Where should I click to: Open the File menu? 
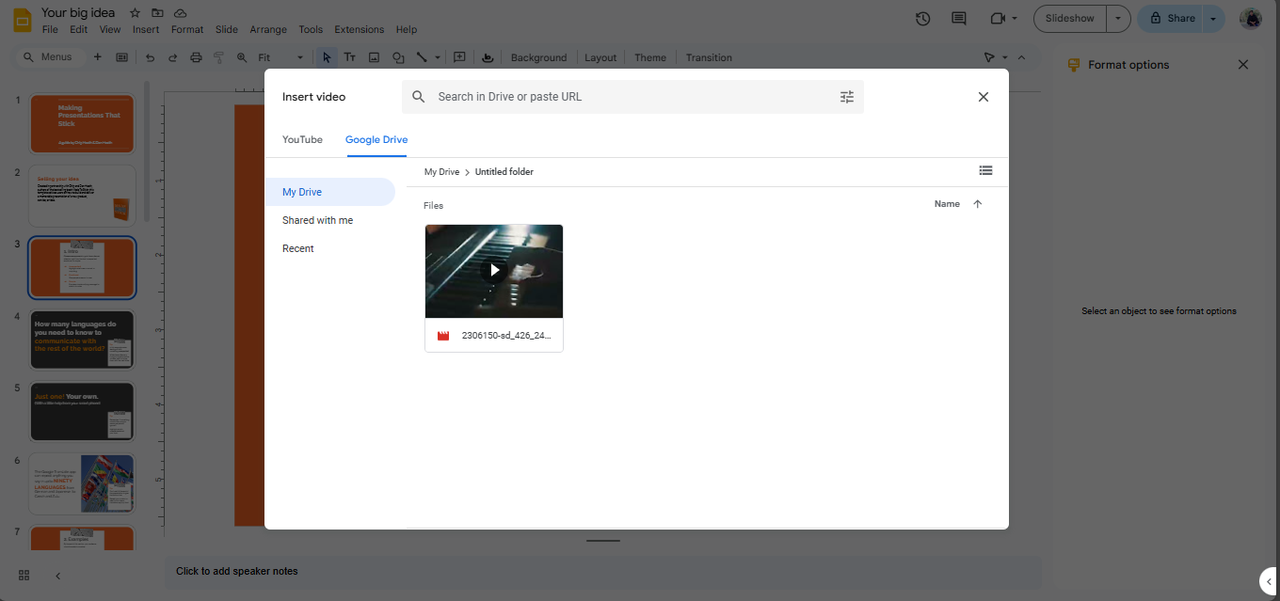click(x=50, y=30)
